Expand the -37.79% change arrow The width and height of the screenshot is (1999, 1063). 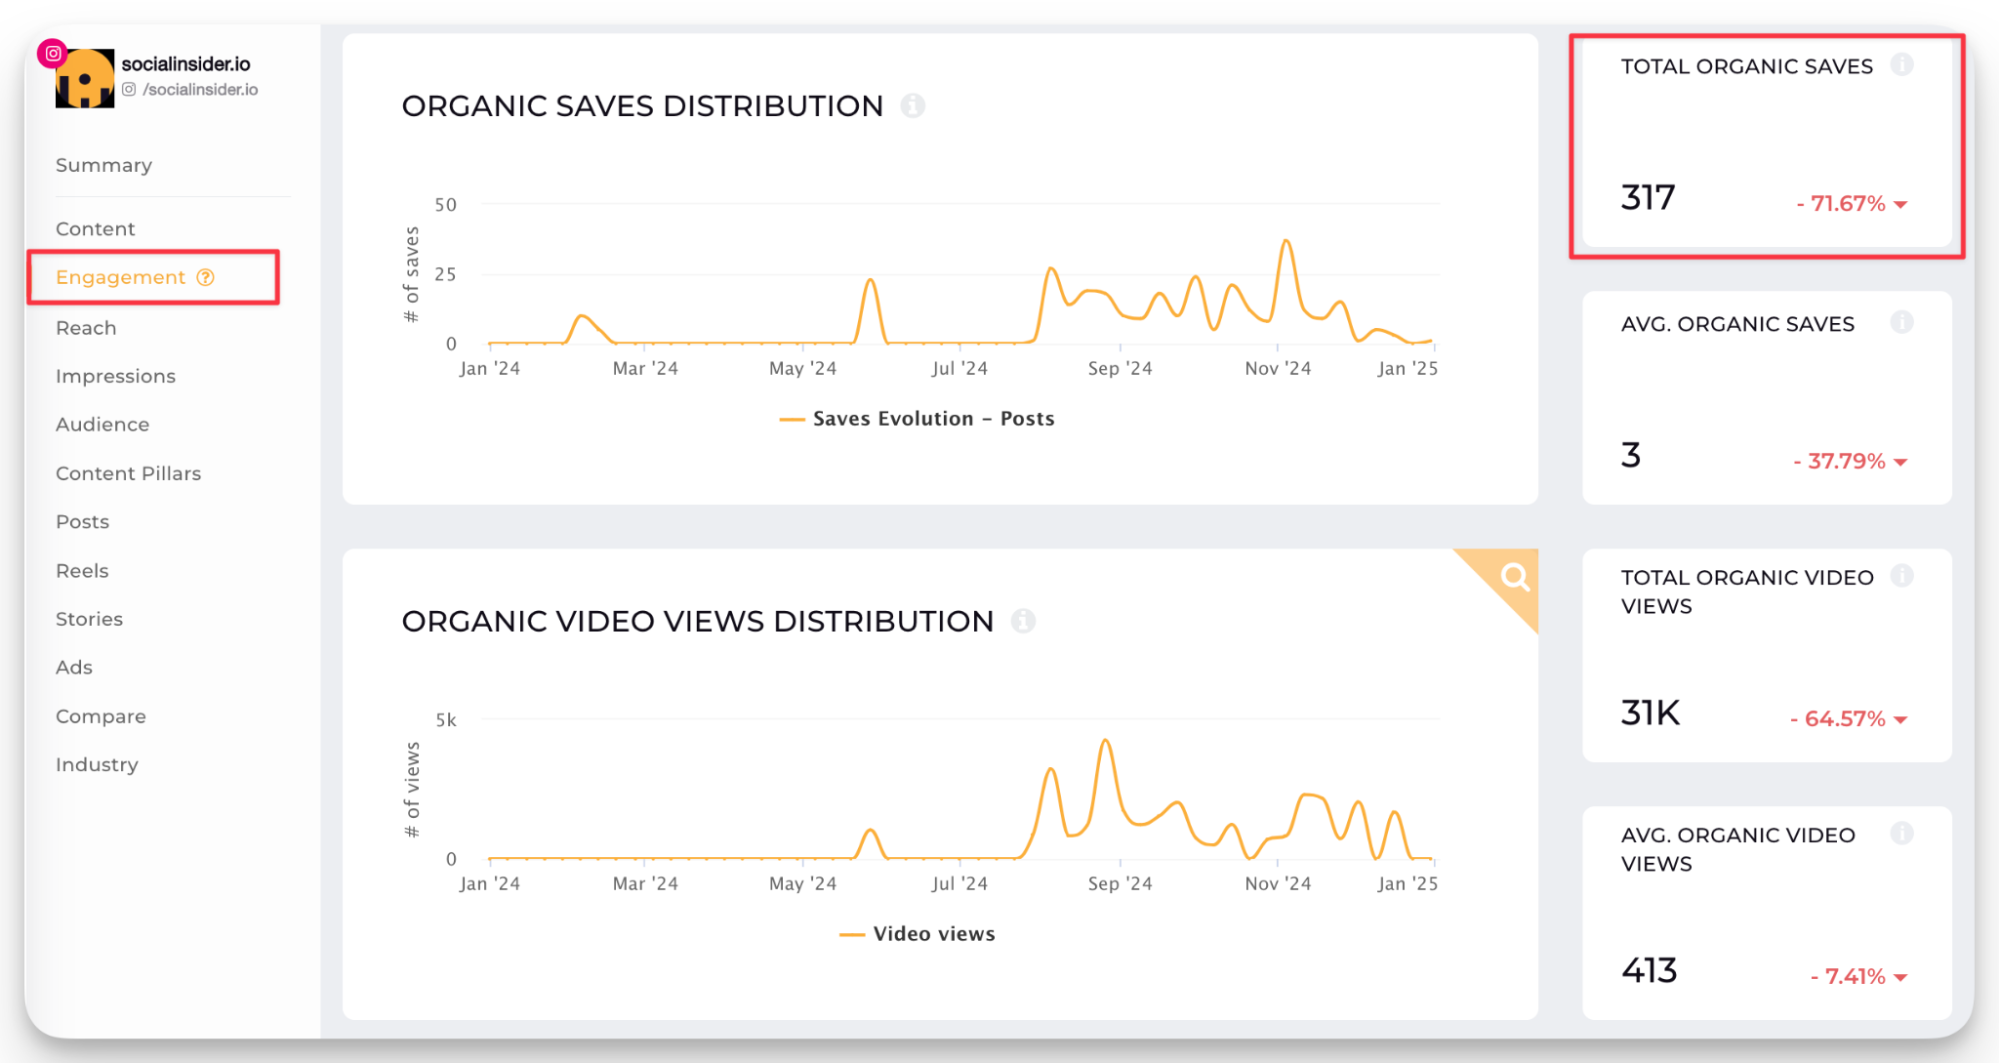1900,462
